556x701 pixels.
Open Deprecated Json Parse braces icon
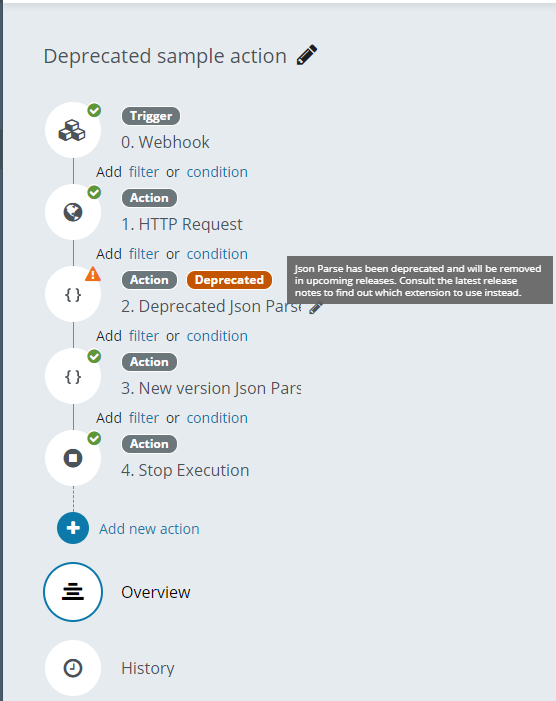point(72,294)
